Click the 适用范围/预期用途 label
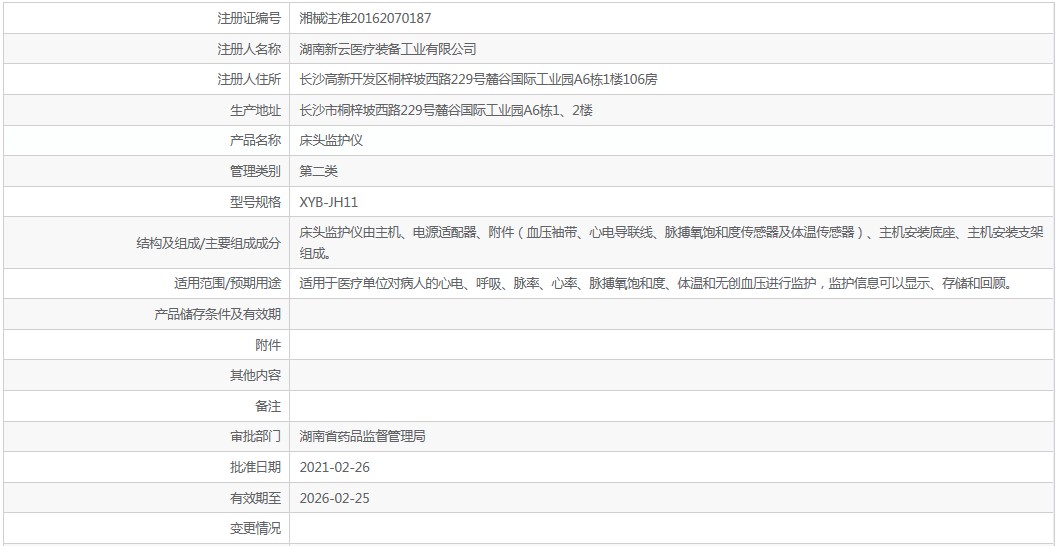 tap(227, 283)
